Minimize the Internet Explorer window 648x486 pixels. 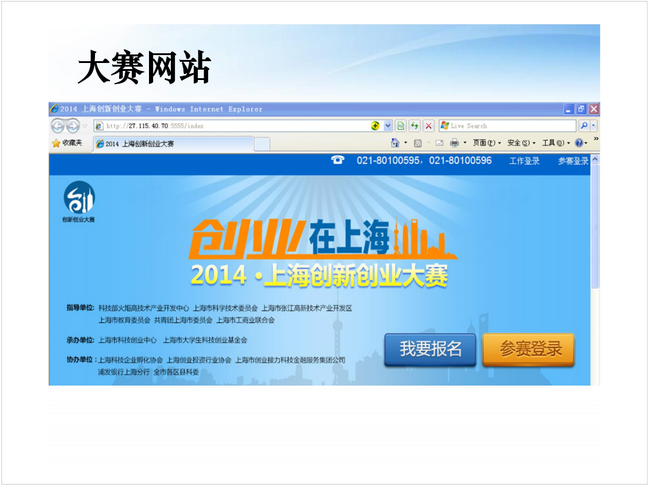[569, 109]
